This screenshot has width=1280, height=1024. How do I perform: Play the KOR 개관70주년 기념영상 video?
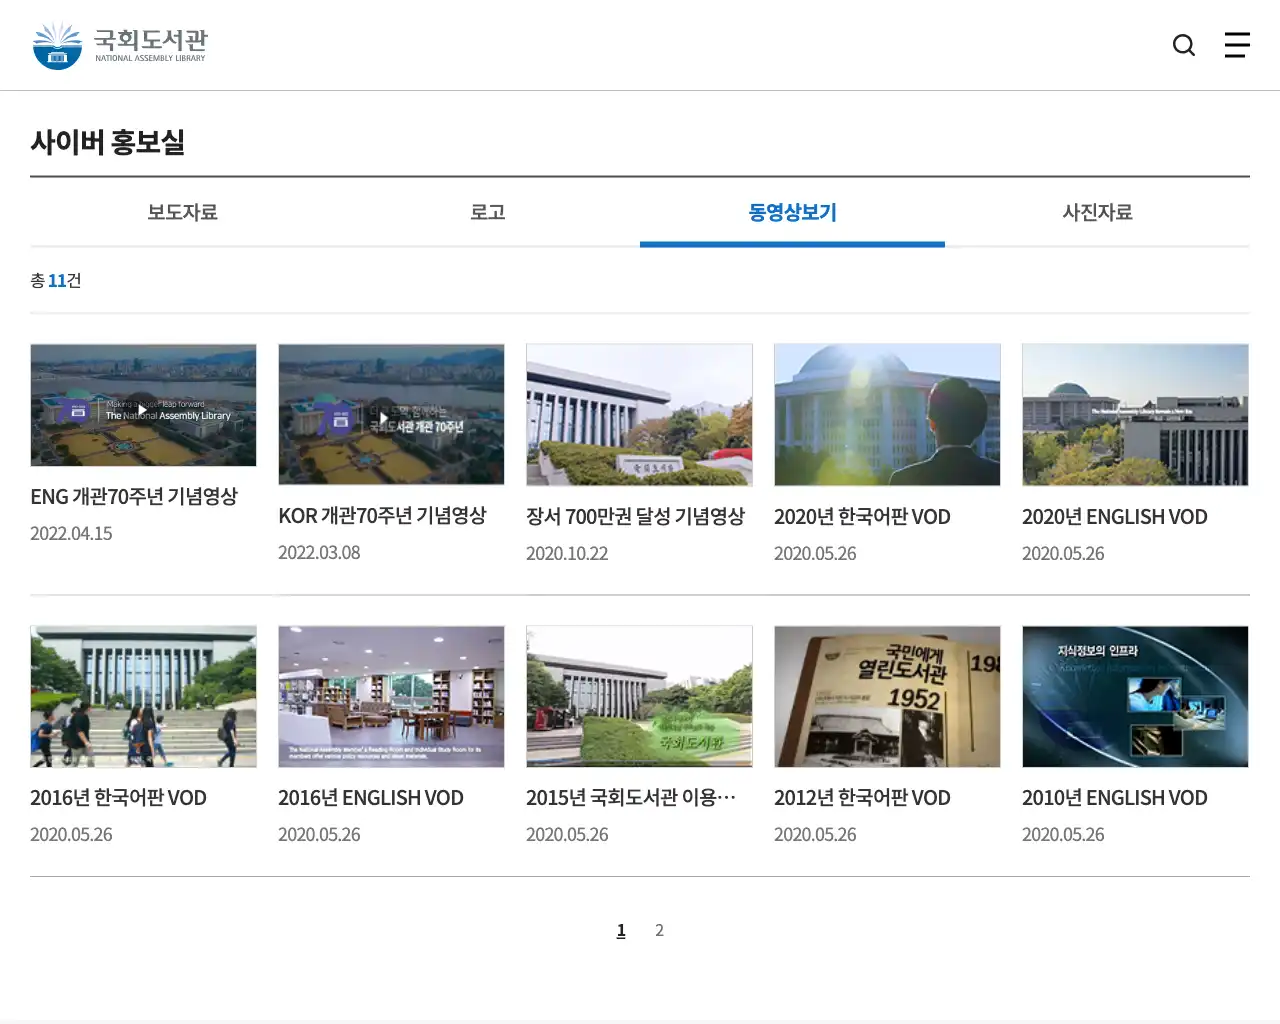coord(391,415)
